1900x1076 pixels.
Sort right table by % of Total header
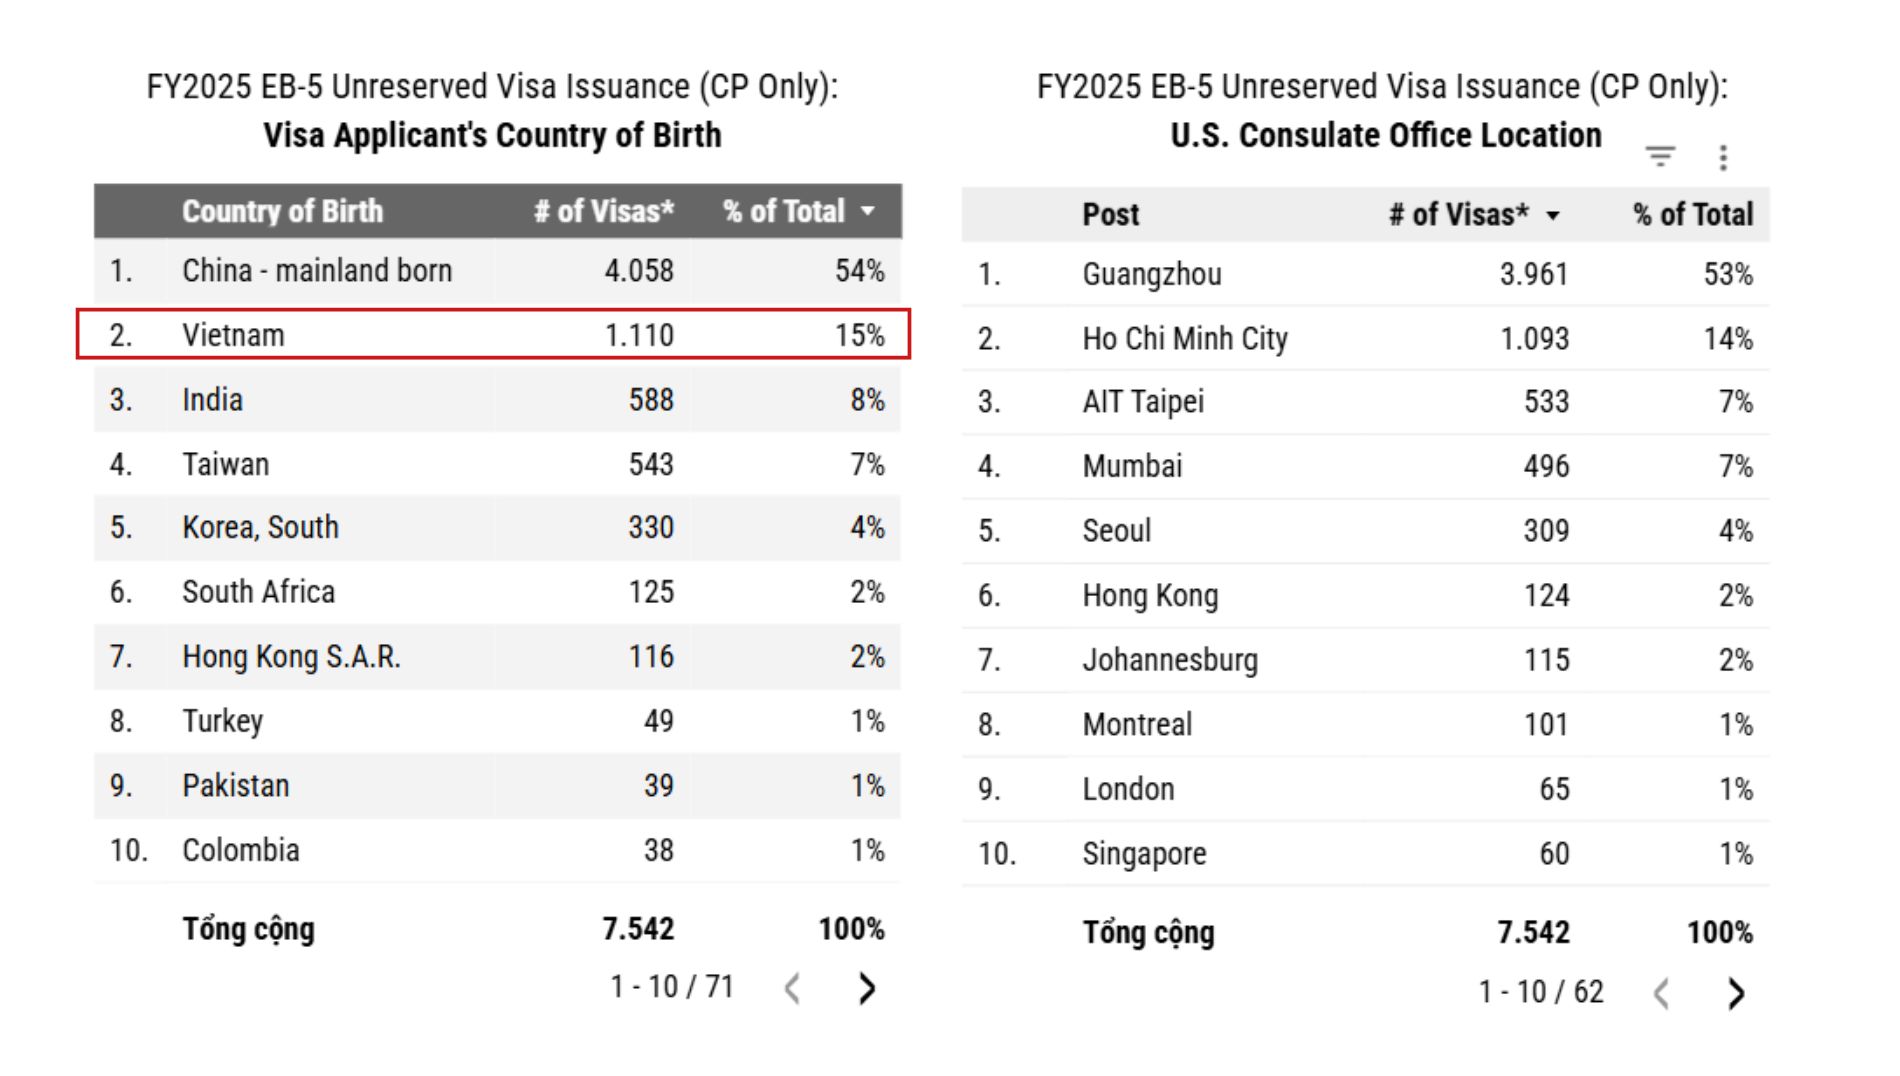pyautogui.click(x=1693, y=214)
